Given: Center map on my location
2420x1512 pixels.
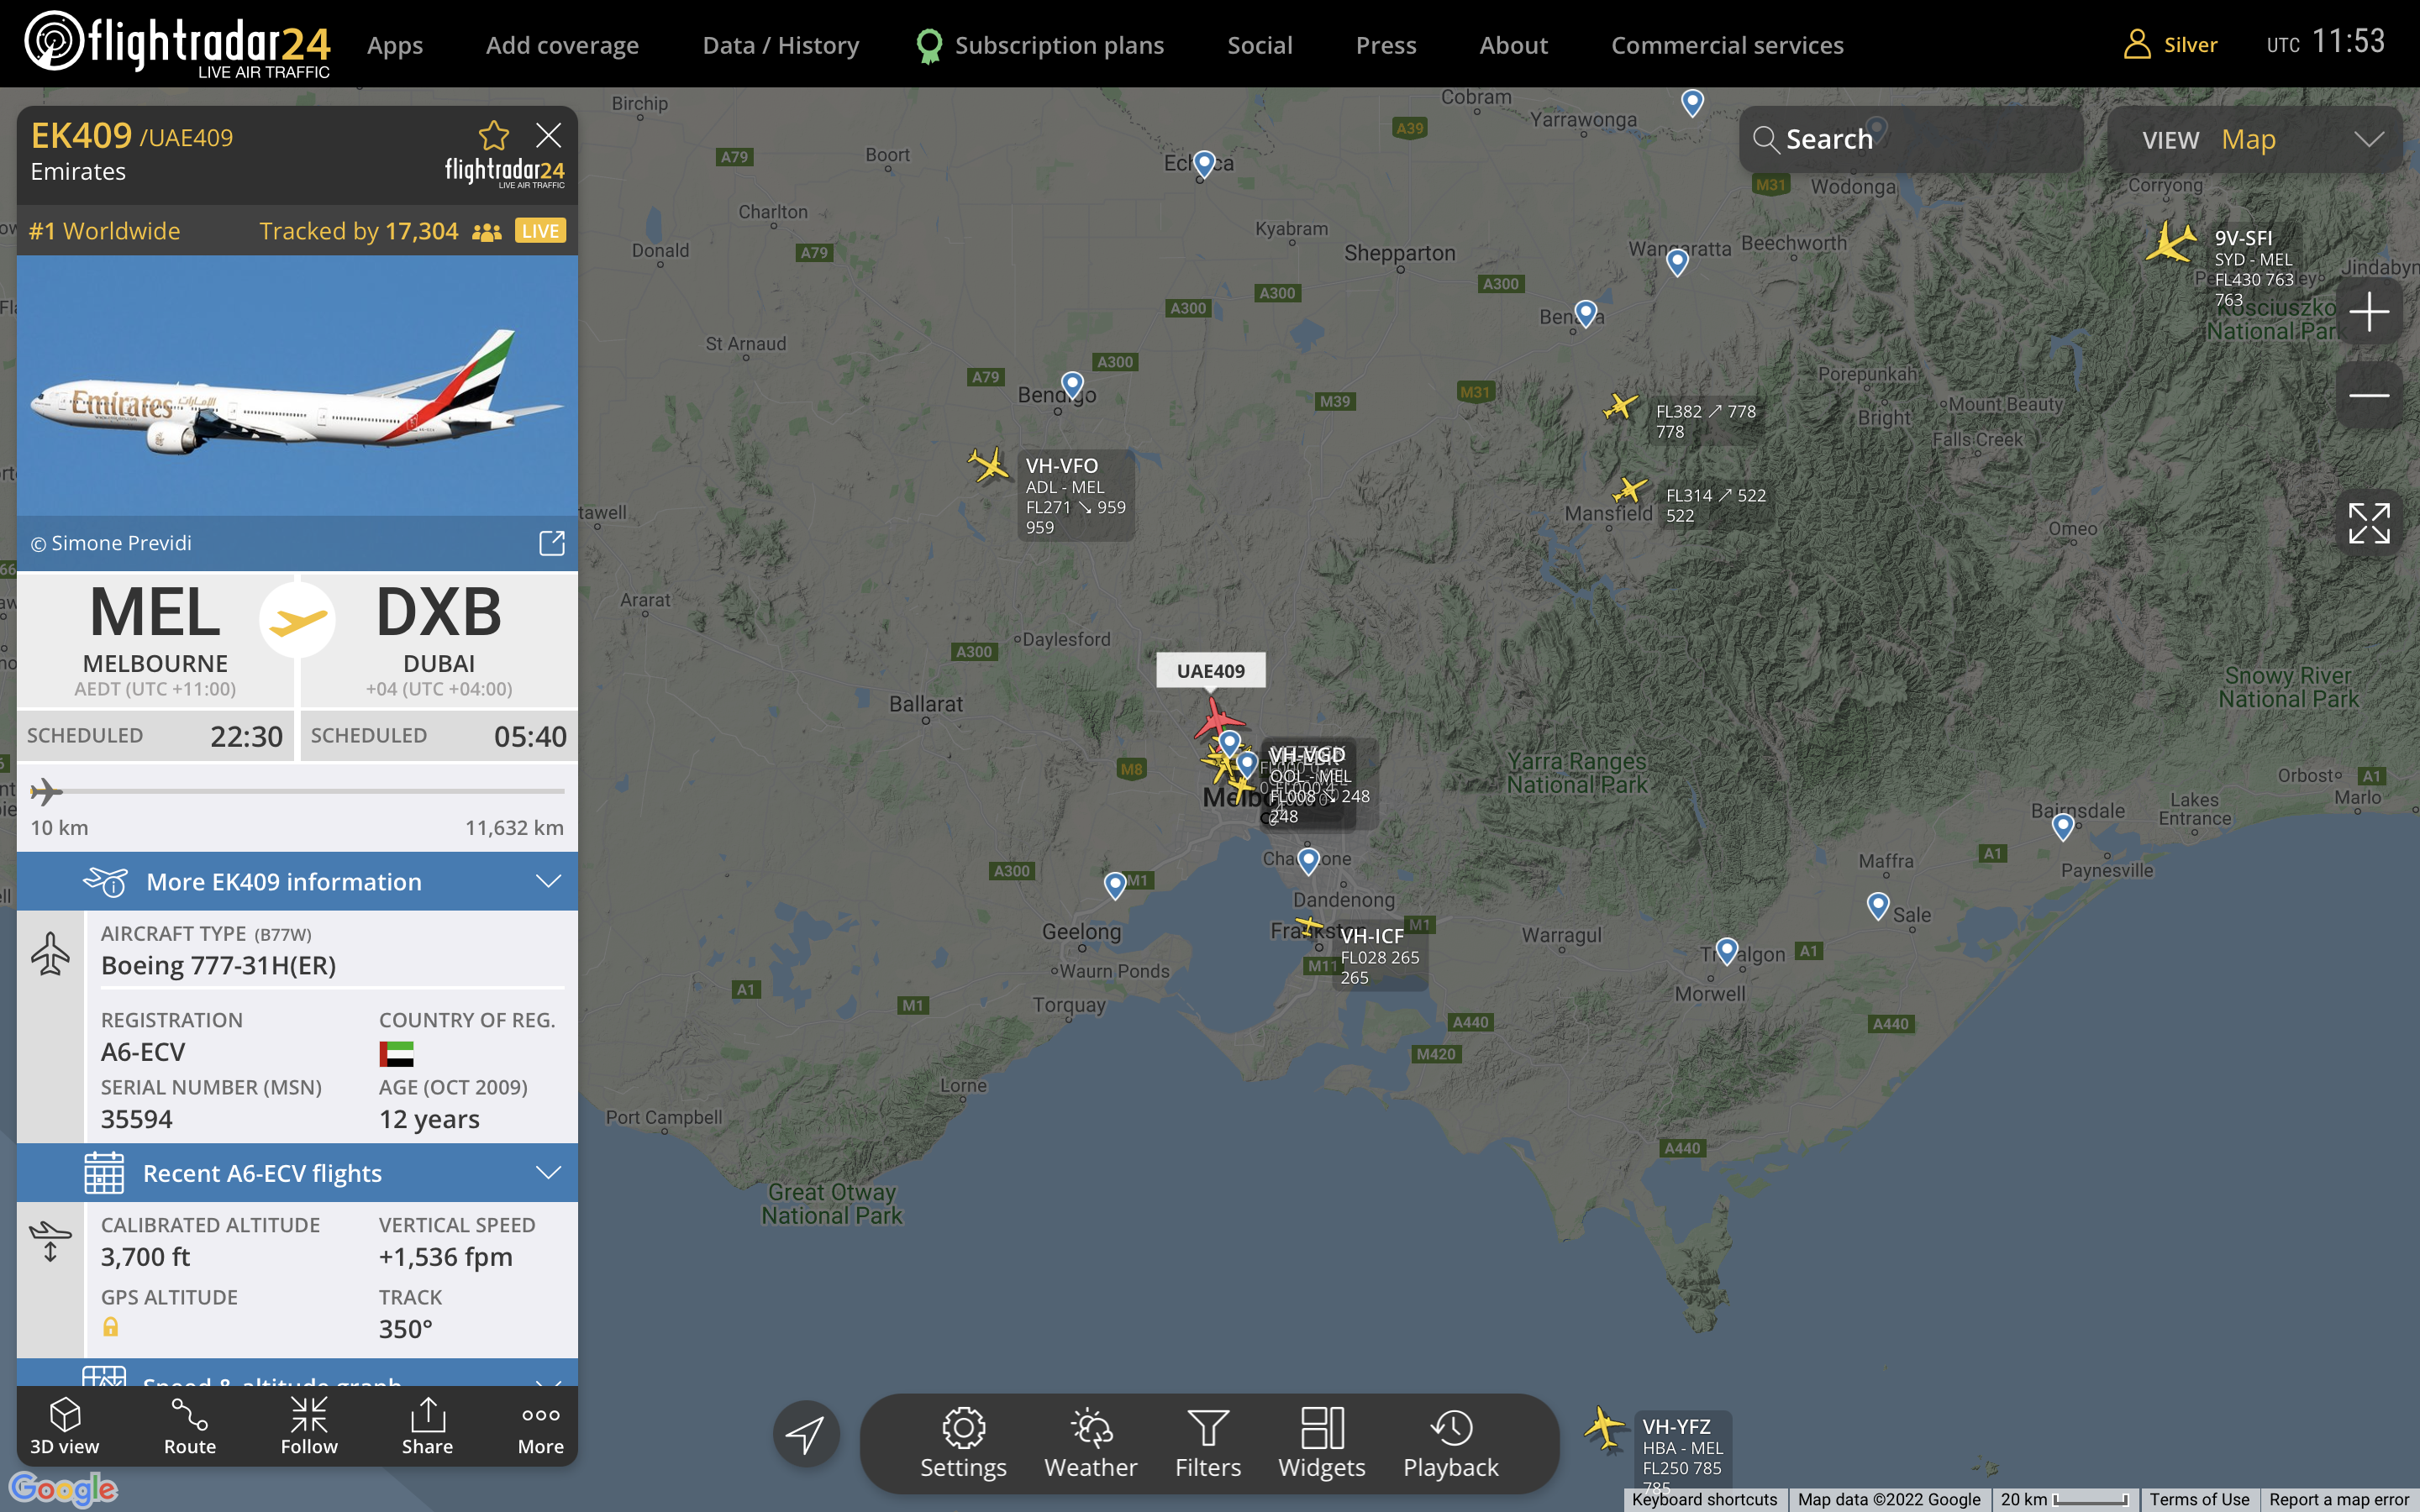Looking at the screenshot, I should click(x=806, y=1434).
